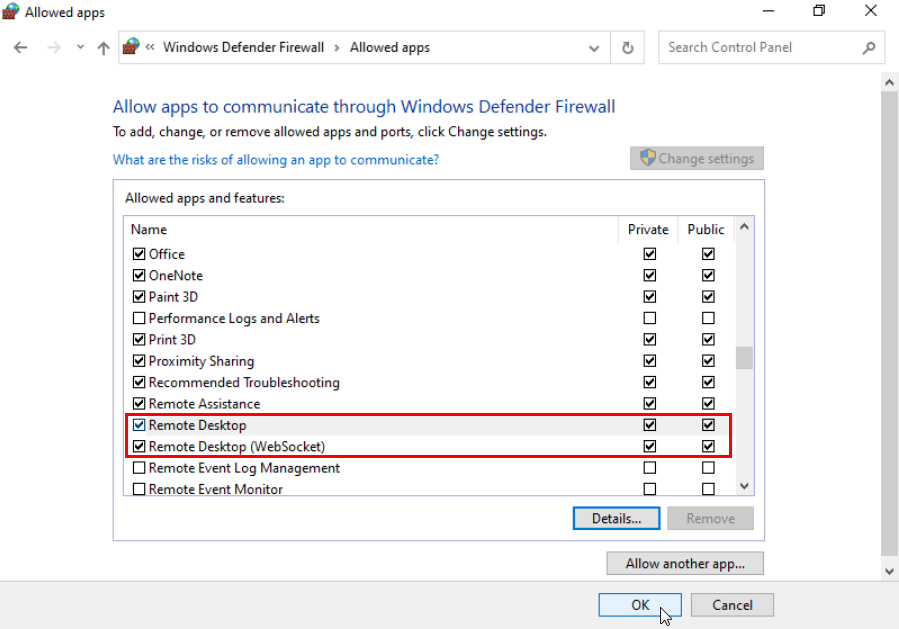This screenshot has width=899, height=629.
Task: Toggle the Proximity Sharing checkbox
Action: click(x=139, y=361)
